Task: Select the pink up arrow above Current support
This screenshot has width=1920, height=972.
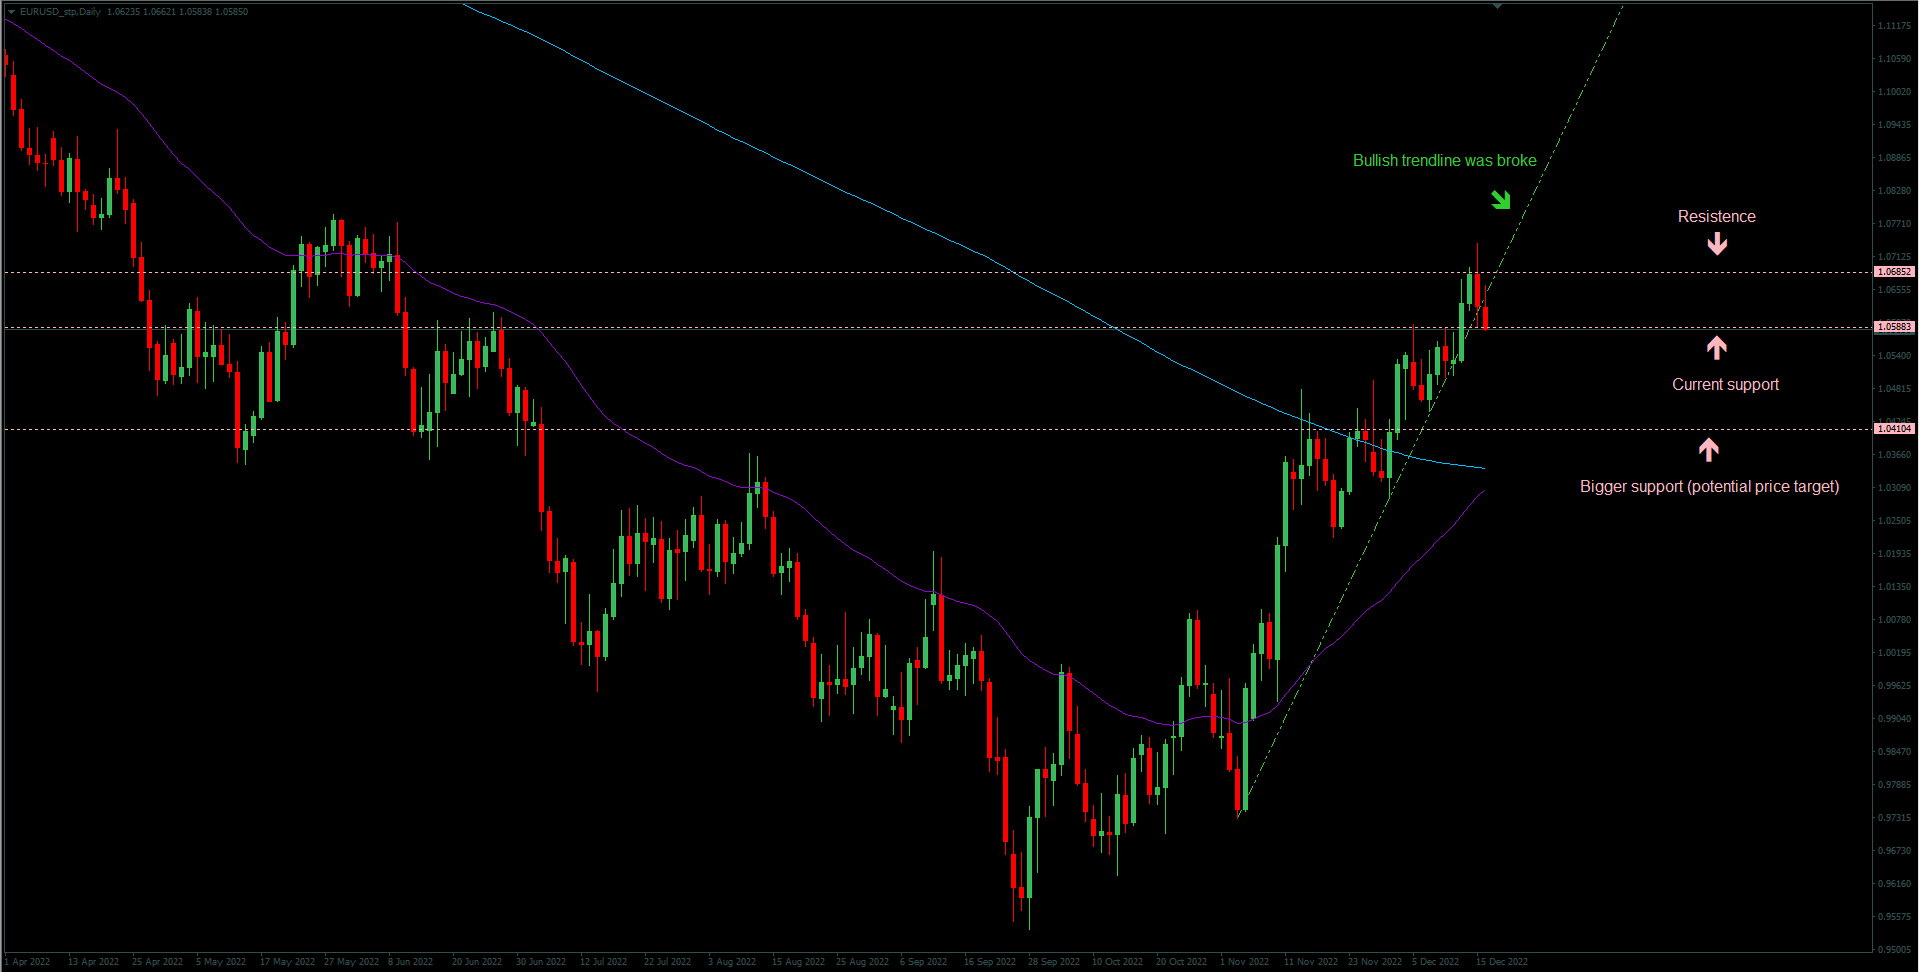Action: [1716, 347]
